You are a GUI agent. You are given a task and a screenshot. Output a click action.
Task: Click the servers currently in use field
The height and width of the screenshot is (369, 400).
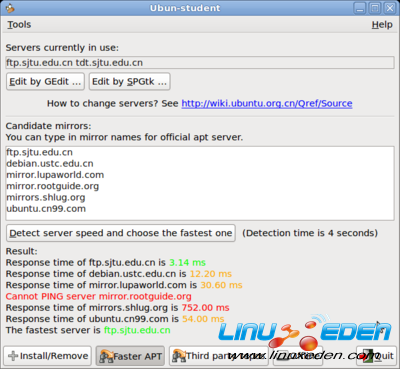(200, 63)
